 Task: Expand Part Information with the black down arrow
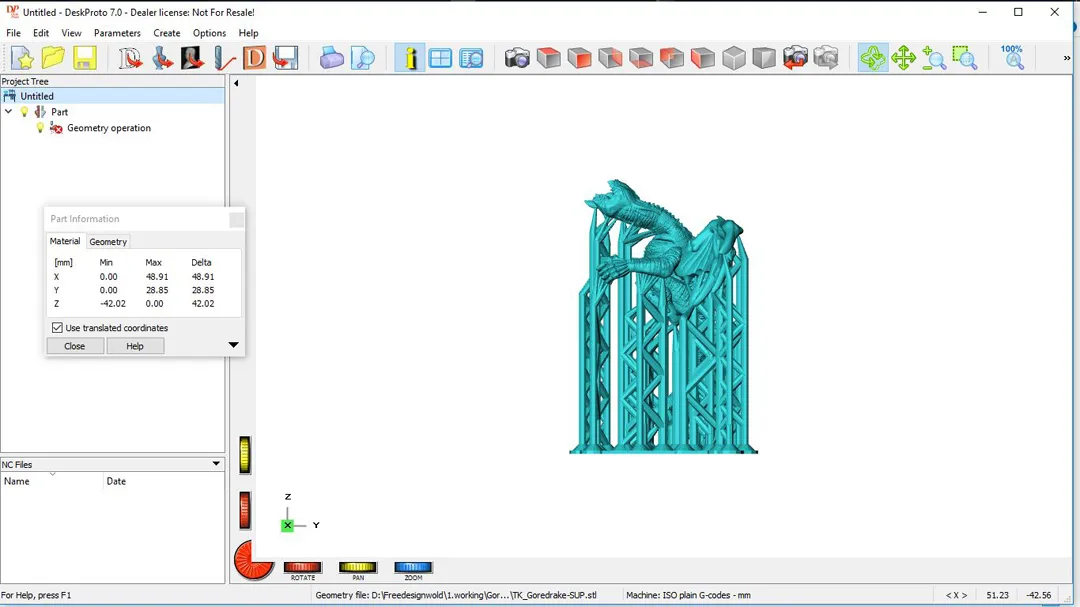[x=233, y=345]
